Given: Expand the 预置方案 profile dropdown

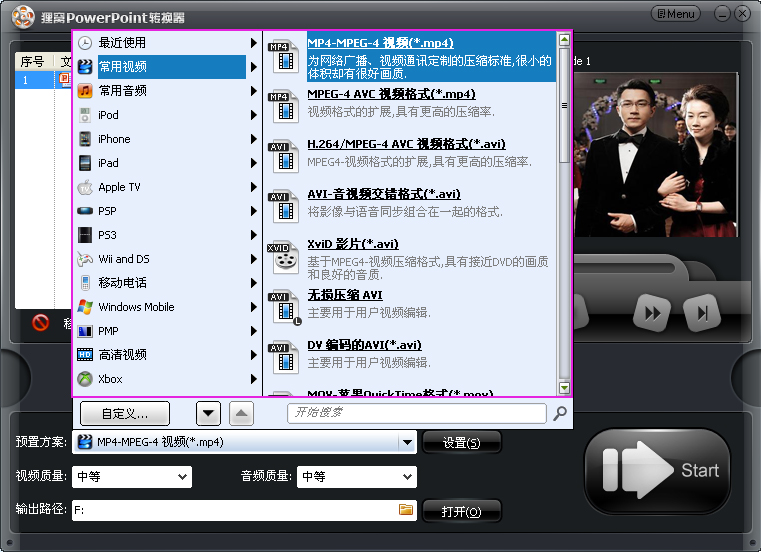Looking at the screenshot, I should pos(406,442).
